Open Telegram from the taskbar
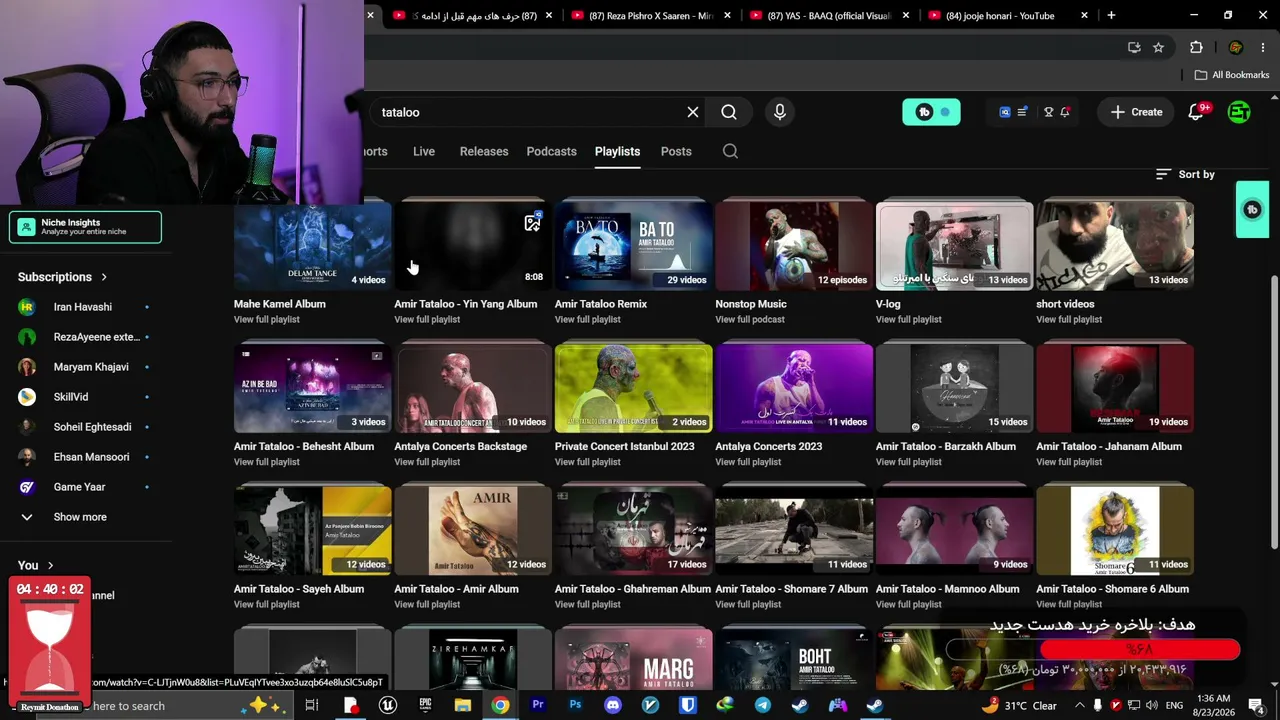The height and width of the screenshot is (720, 1280). [x=763, y=705]
